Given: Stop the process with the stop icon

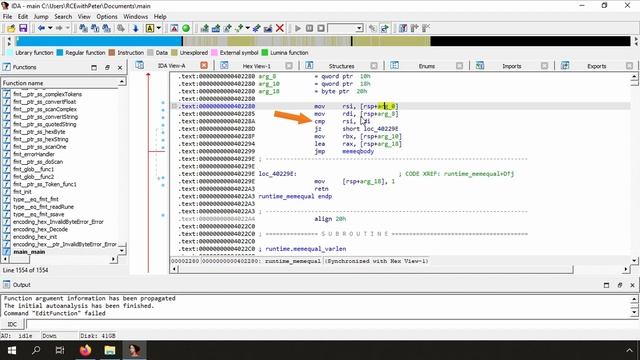Looking at the screenshot, I should click(321, 28).
